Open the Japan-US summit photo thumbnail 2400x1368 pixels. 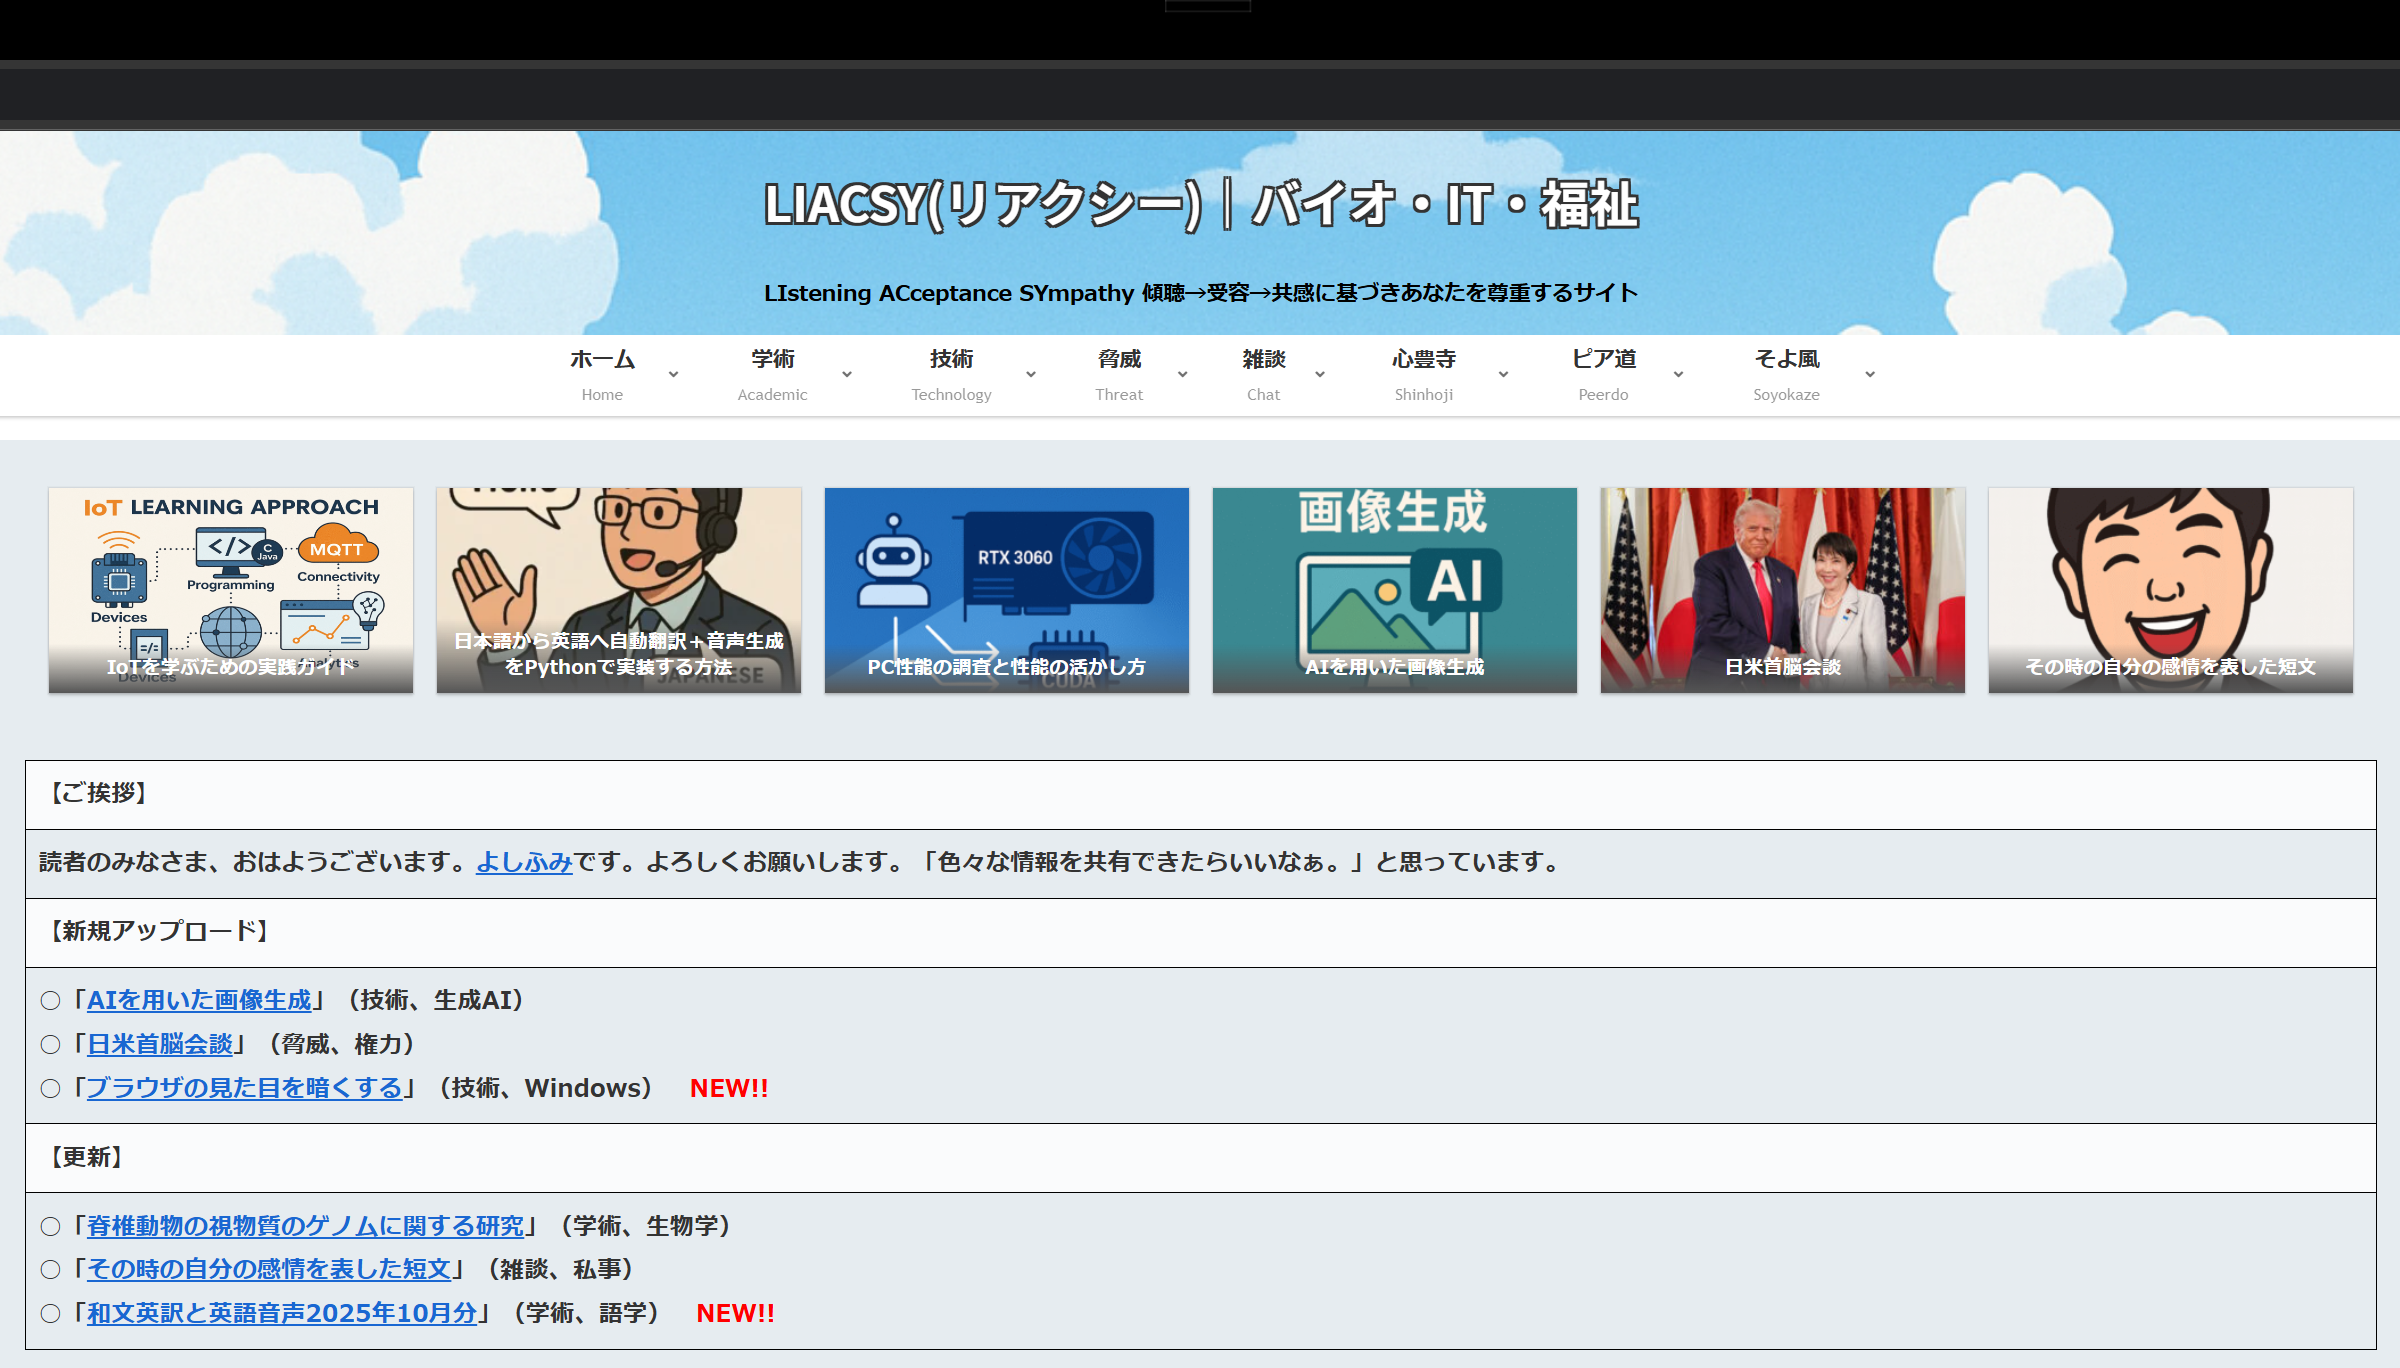pyautogui.click(x=1783, y=590)
